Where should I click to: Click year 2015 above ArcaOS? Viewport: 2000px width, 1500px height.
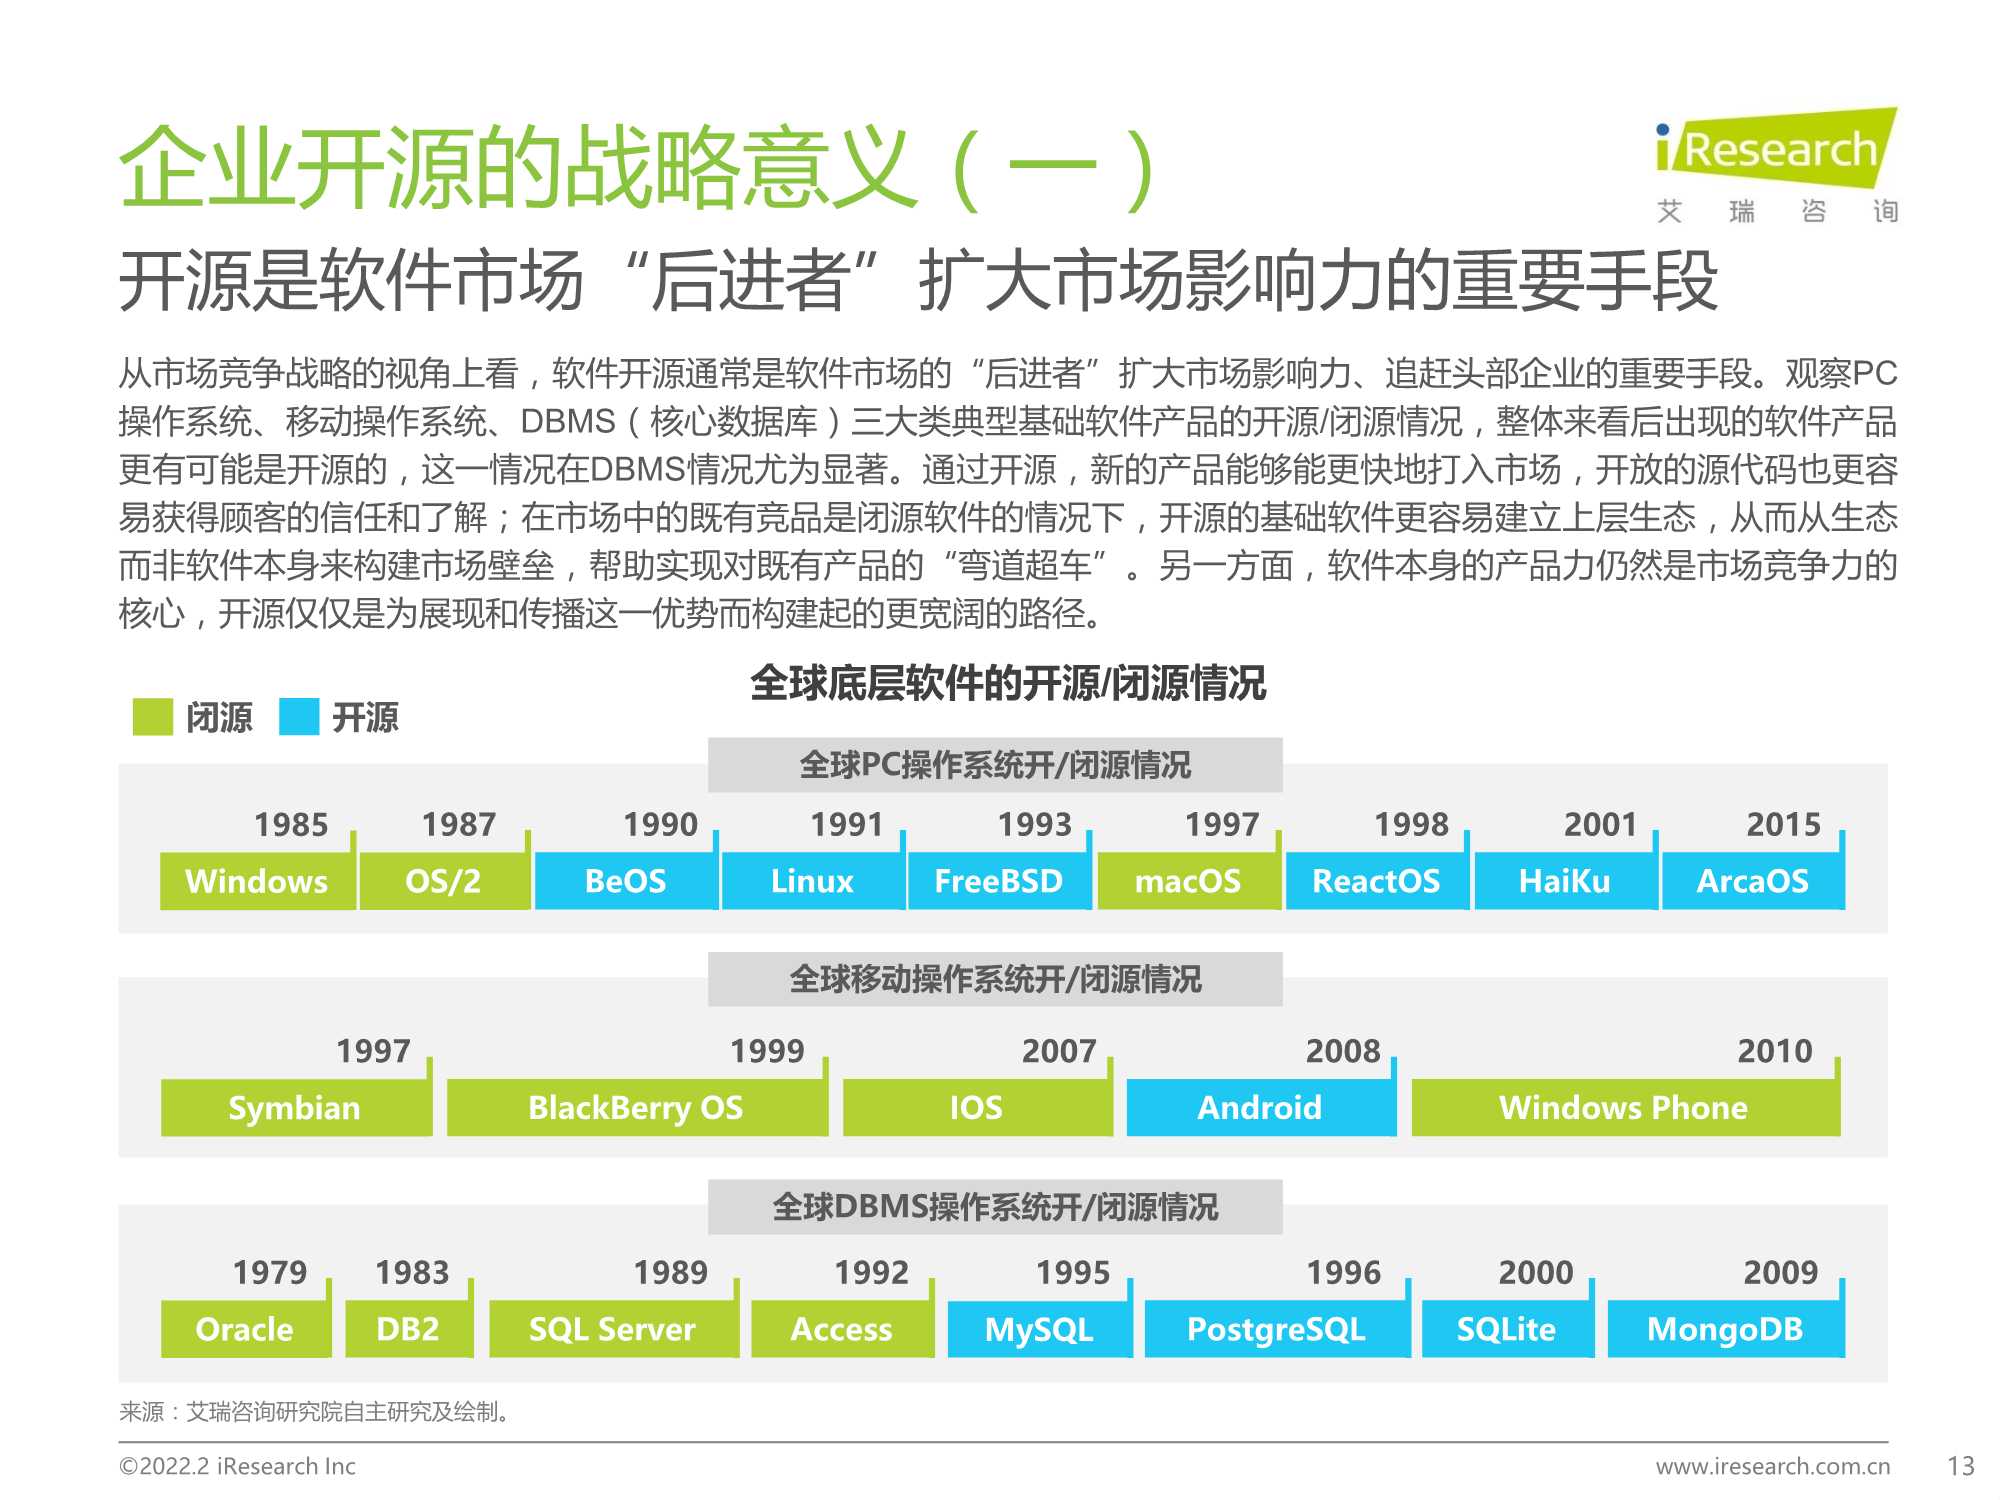point(1783,824)
